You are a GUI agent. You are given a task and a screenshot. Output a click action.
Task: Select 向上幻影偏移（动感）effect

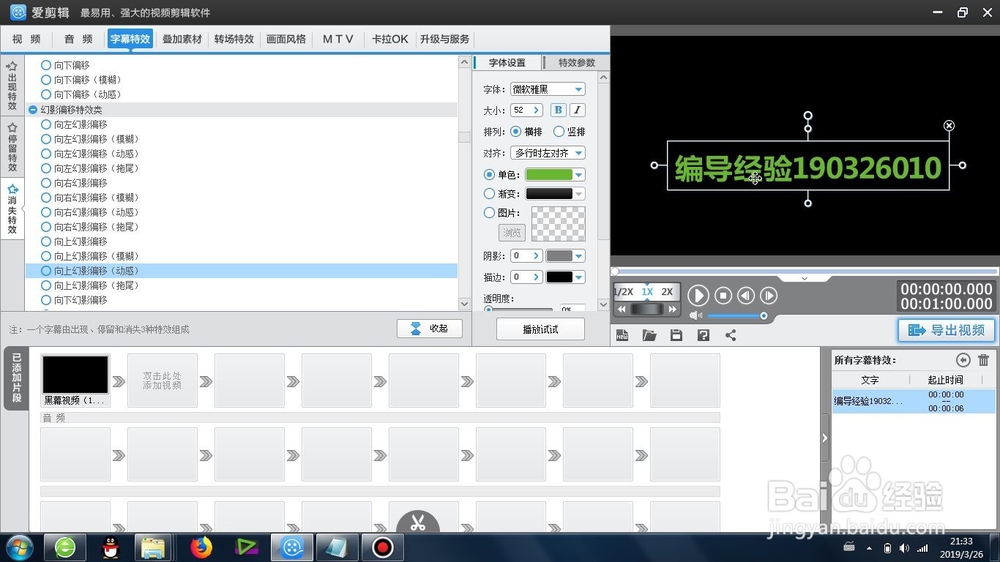point(46,271)
